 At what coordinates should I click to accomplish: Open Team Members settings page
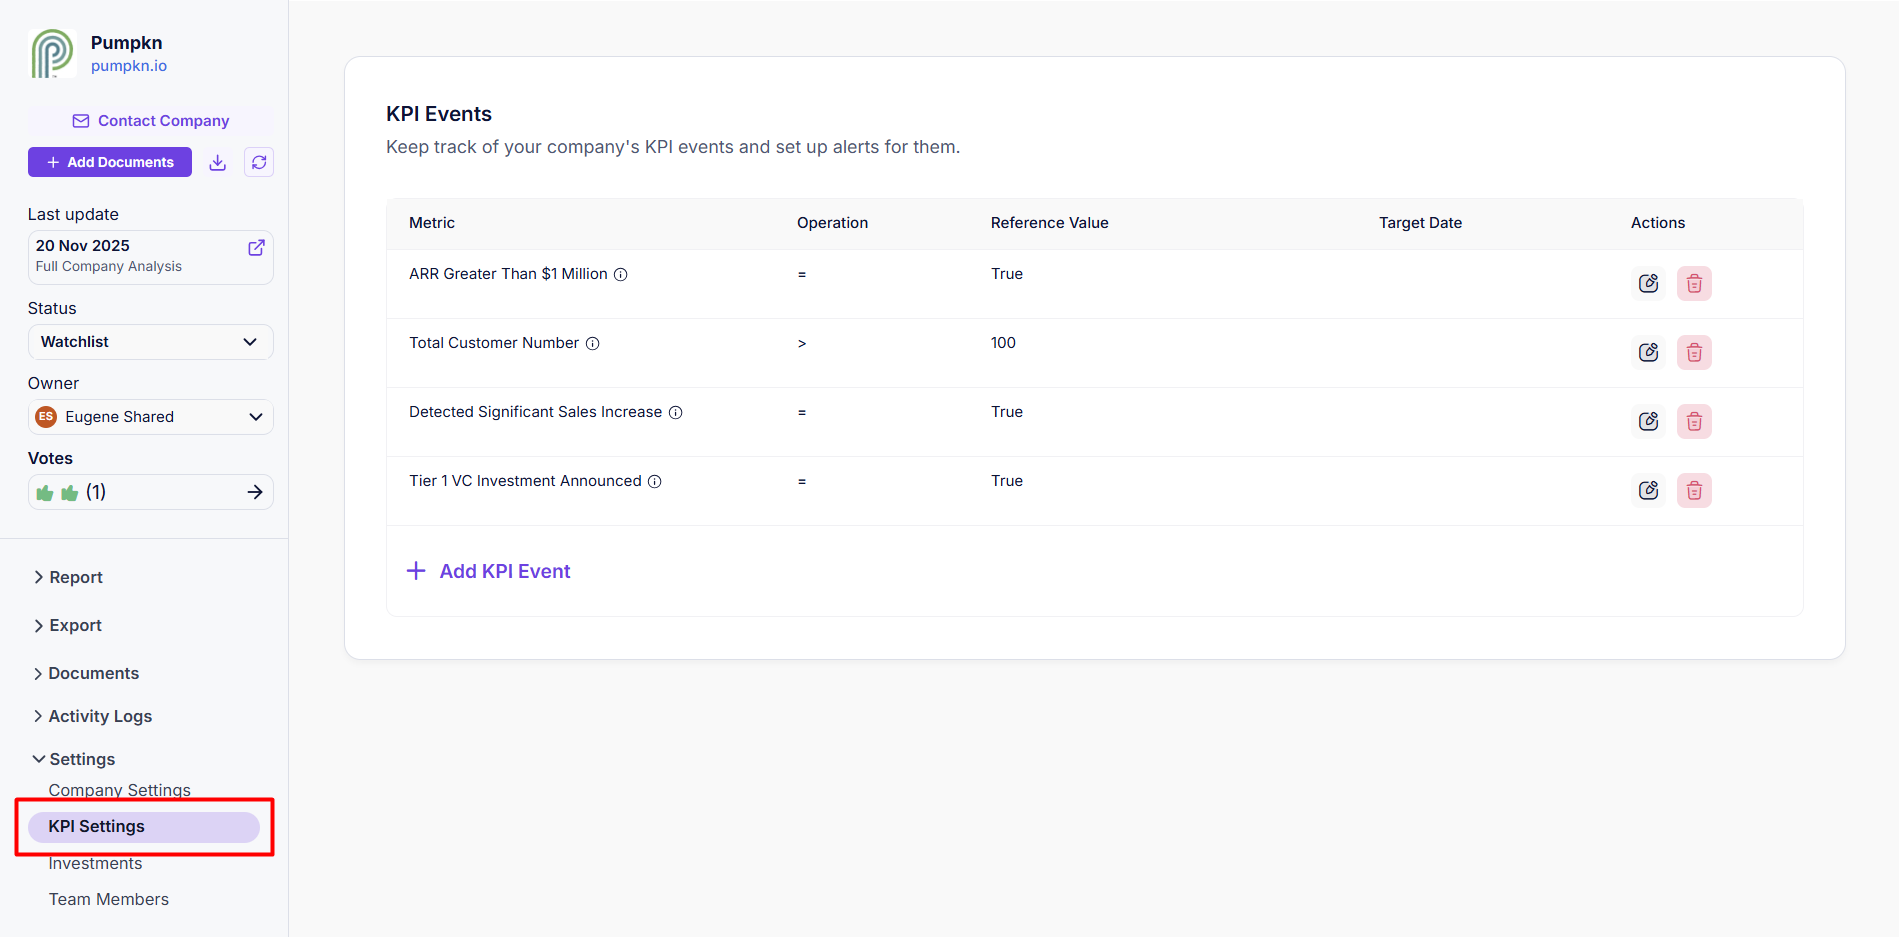109,899
